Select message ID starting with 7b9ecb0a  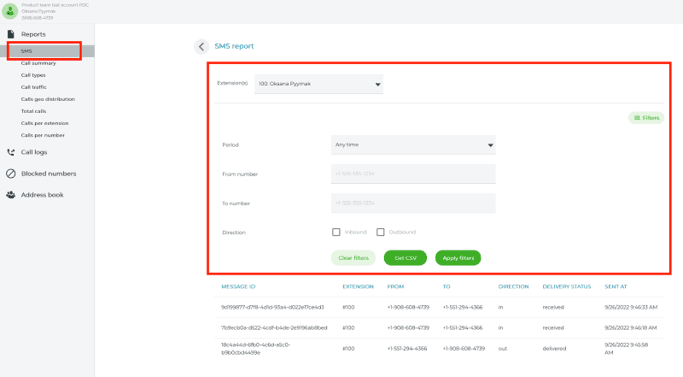(x=274, y=328)
